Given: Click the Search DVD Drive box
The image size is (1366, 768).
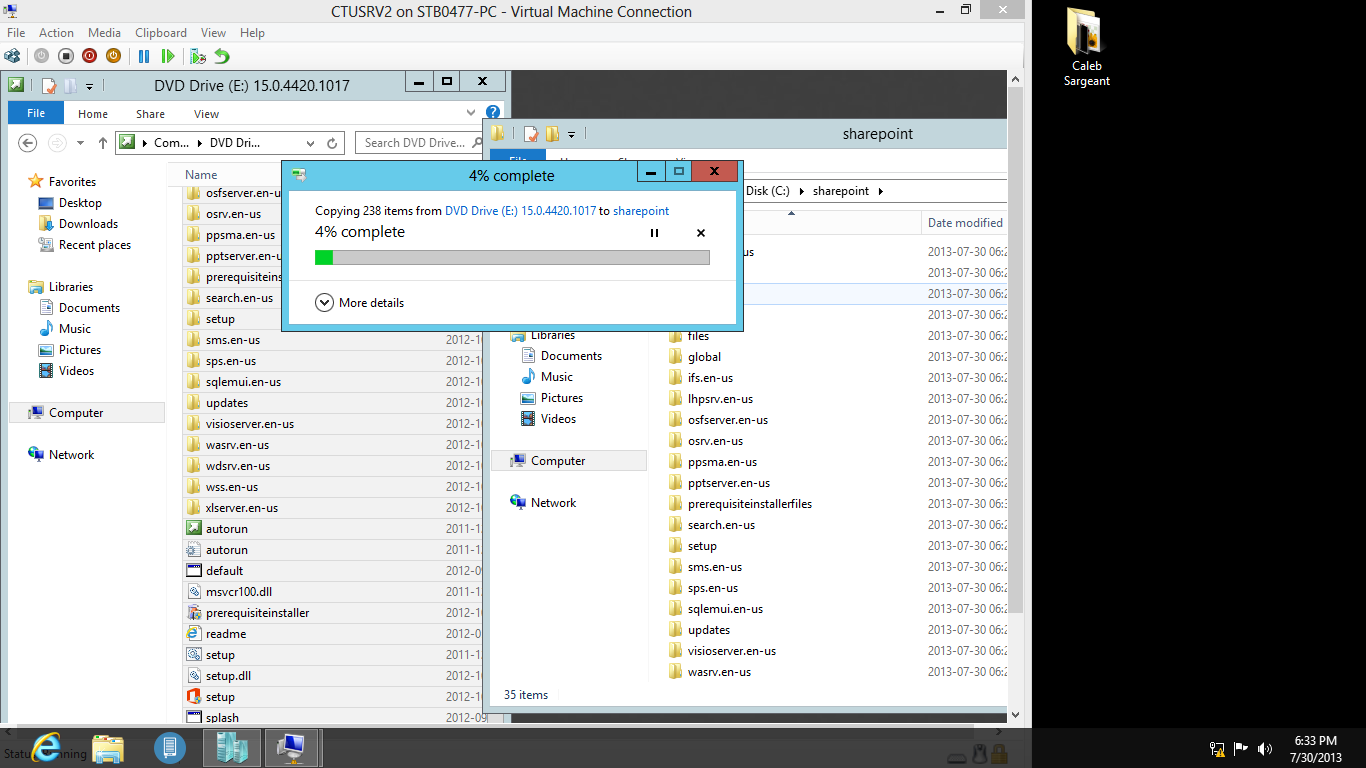Looking at the screenshot, I should [421, 143].
